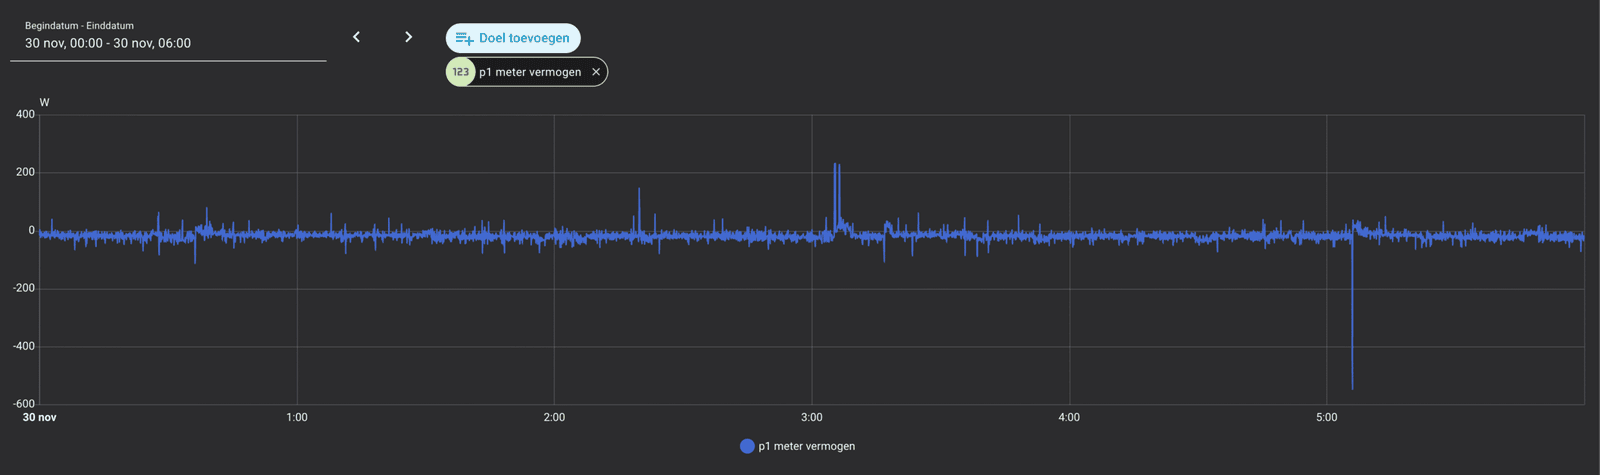Click the blue legend color dot
Screen dimensions: 1600x475
coord(747,446)
